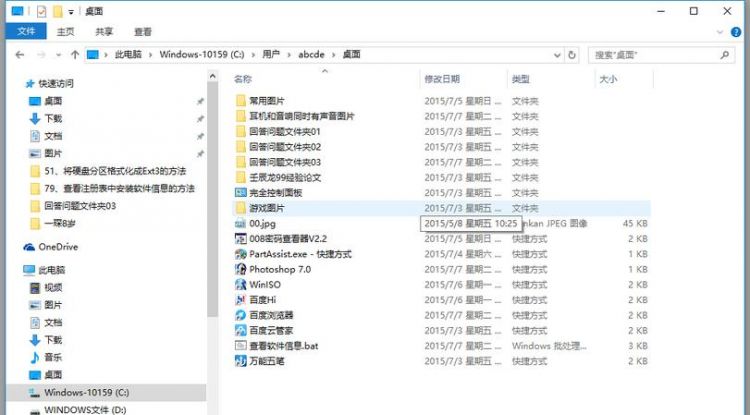Select the 万能五笔 shortcut icon

coord(240,361)
